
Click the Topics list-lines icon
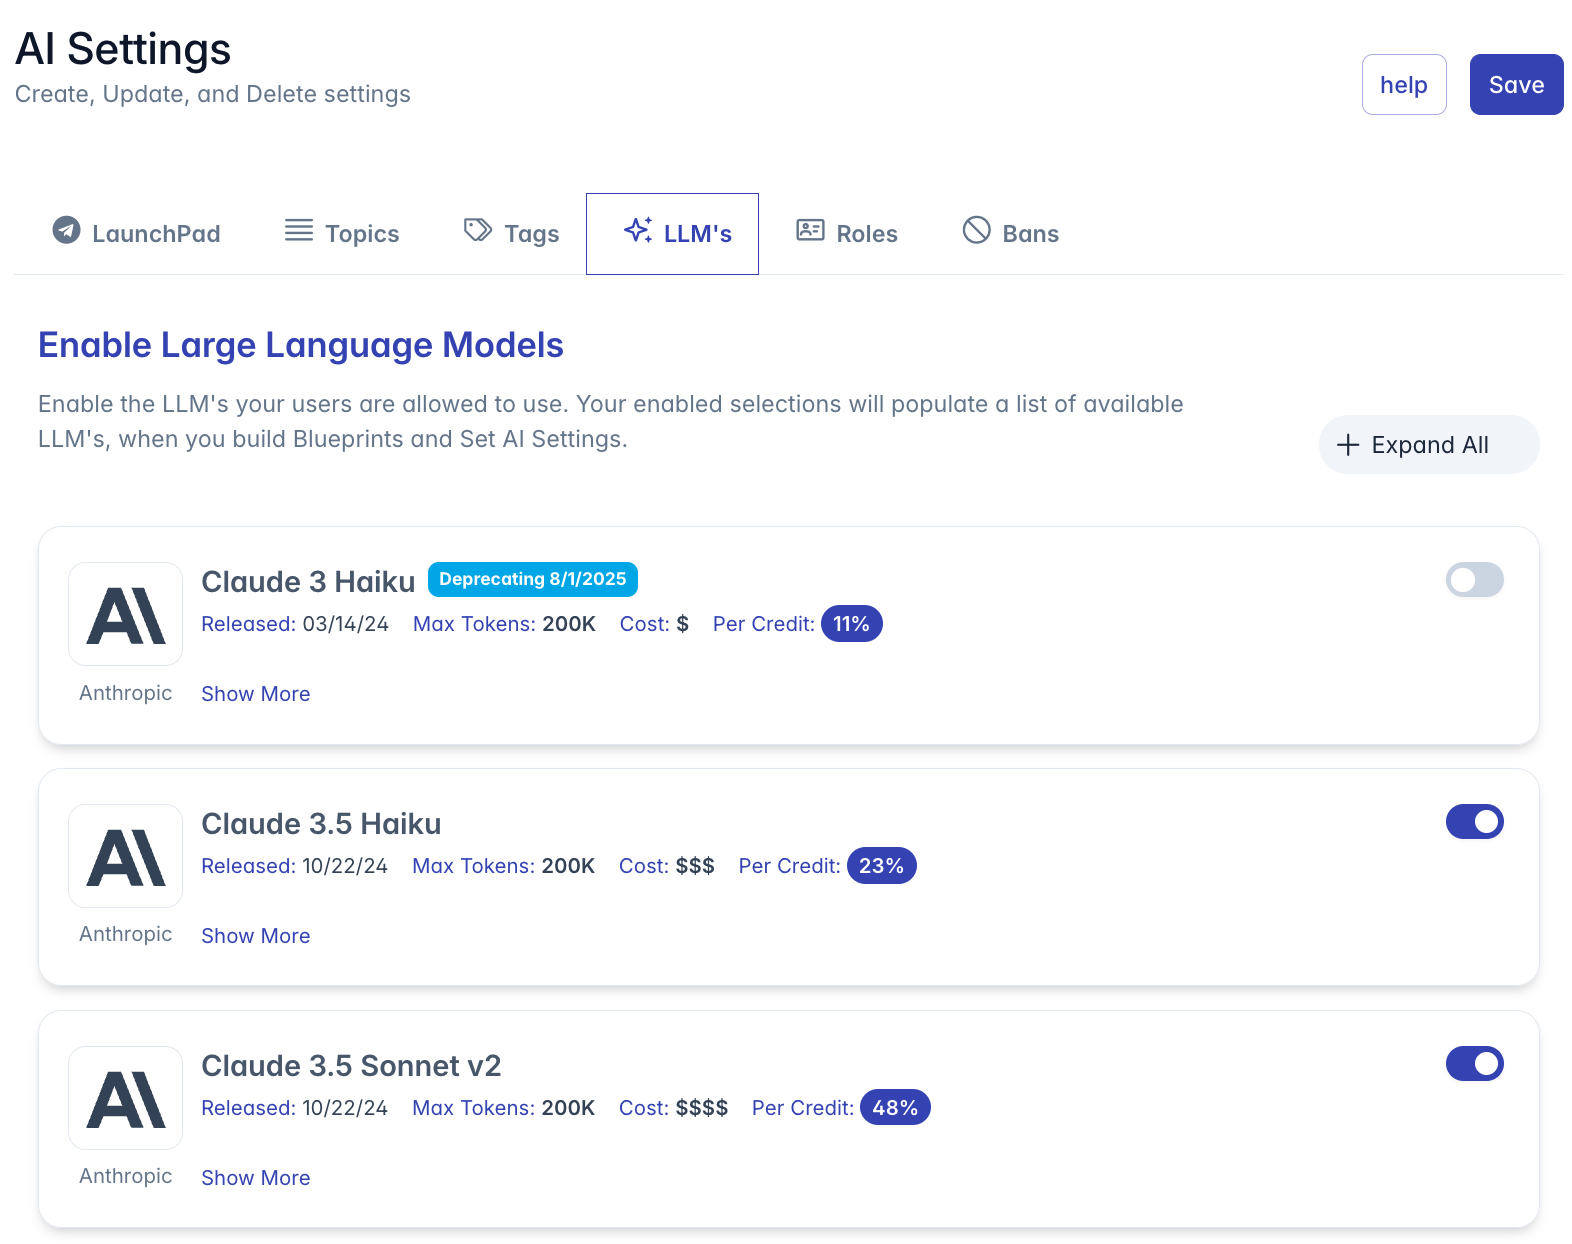[x=299, y=230]
